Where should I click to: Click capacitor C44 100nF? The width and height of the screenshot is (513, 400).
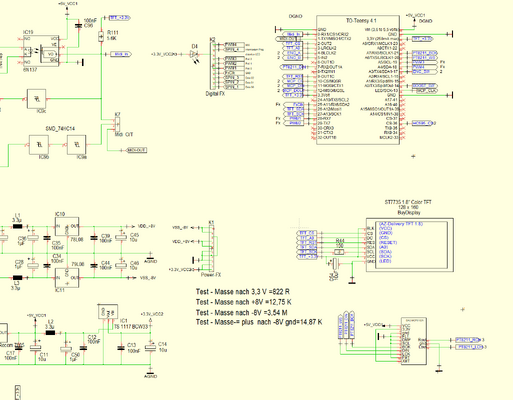94,266
